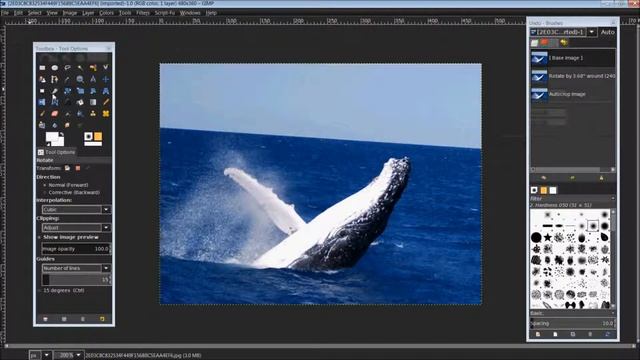Select the Fuzzy Select wand tool
The image size is (640, 360).
pos(80,68)
